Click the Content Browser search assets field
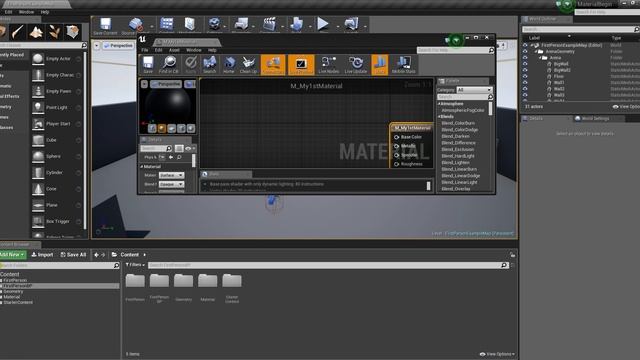Viewport: 640px width, 360px height. coord(328,265)
